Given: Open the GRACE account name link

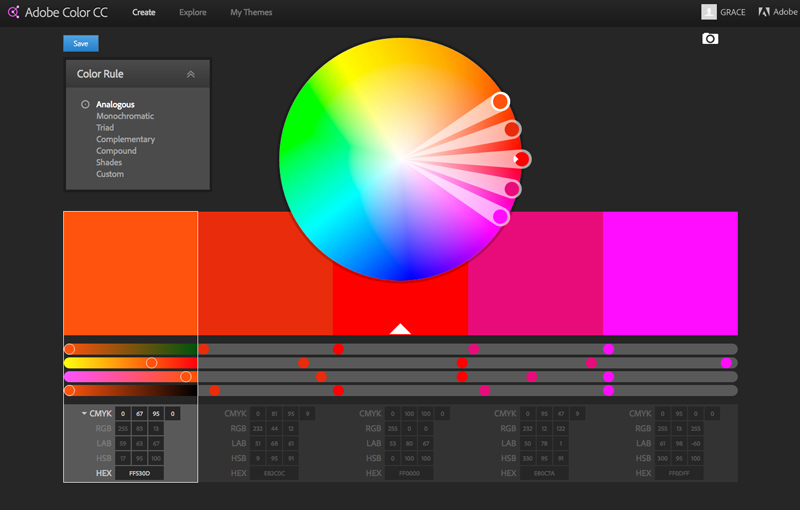Looking at the screenshot, I should click(x=733, y=12).
